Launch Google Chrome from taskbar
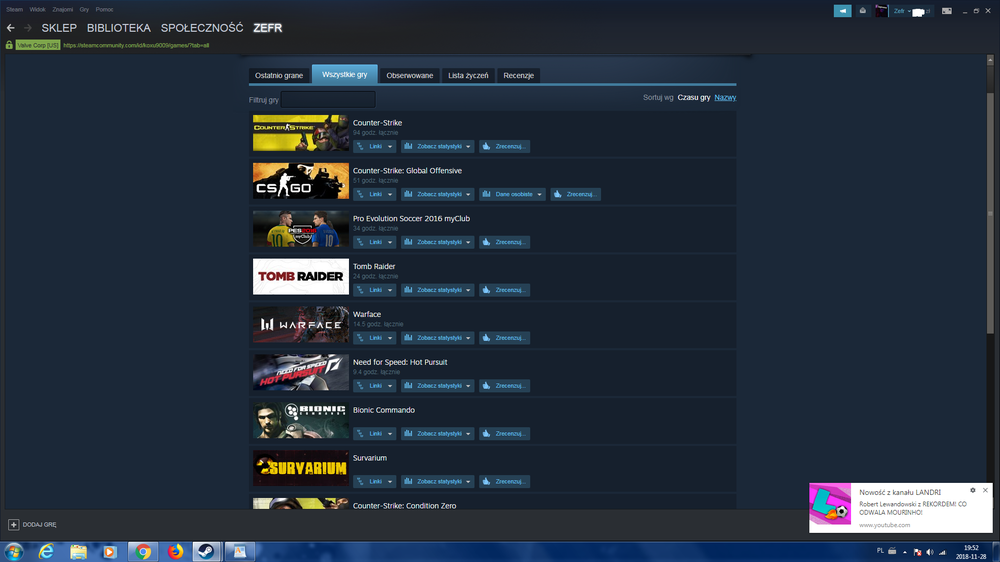The height and width of the screenshot is (562, 1000). (143, 551)
